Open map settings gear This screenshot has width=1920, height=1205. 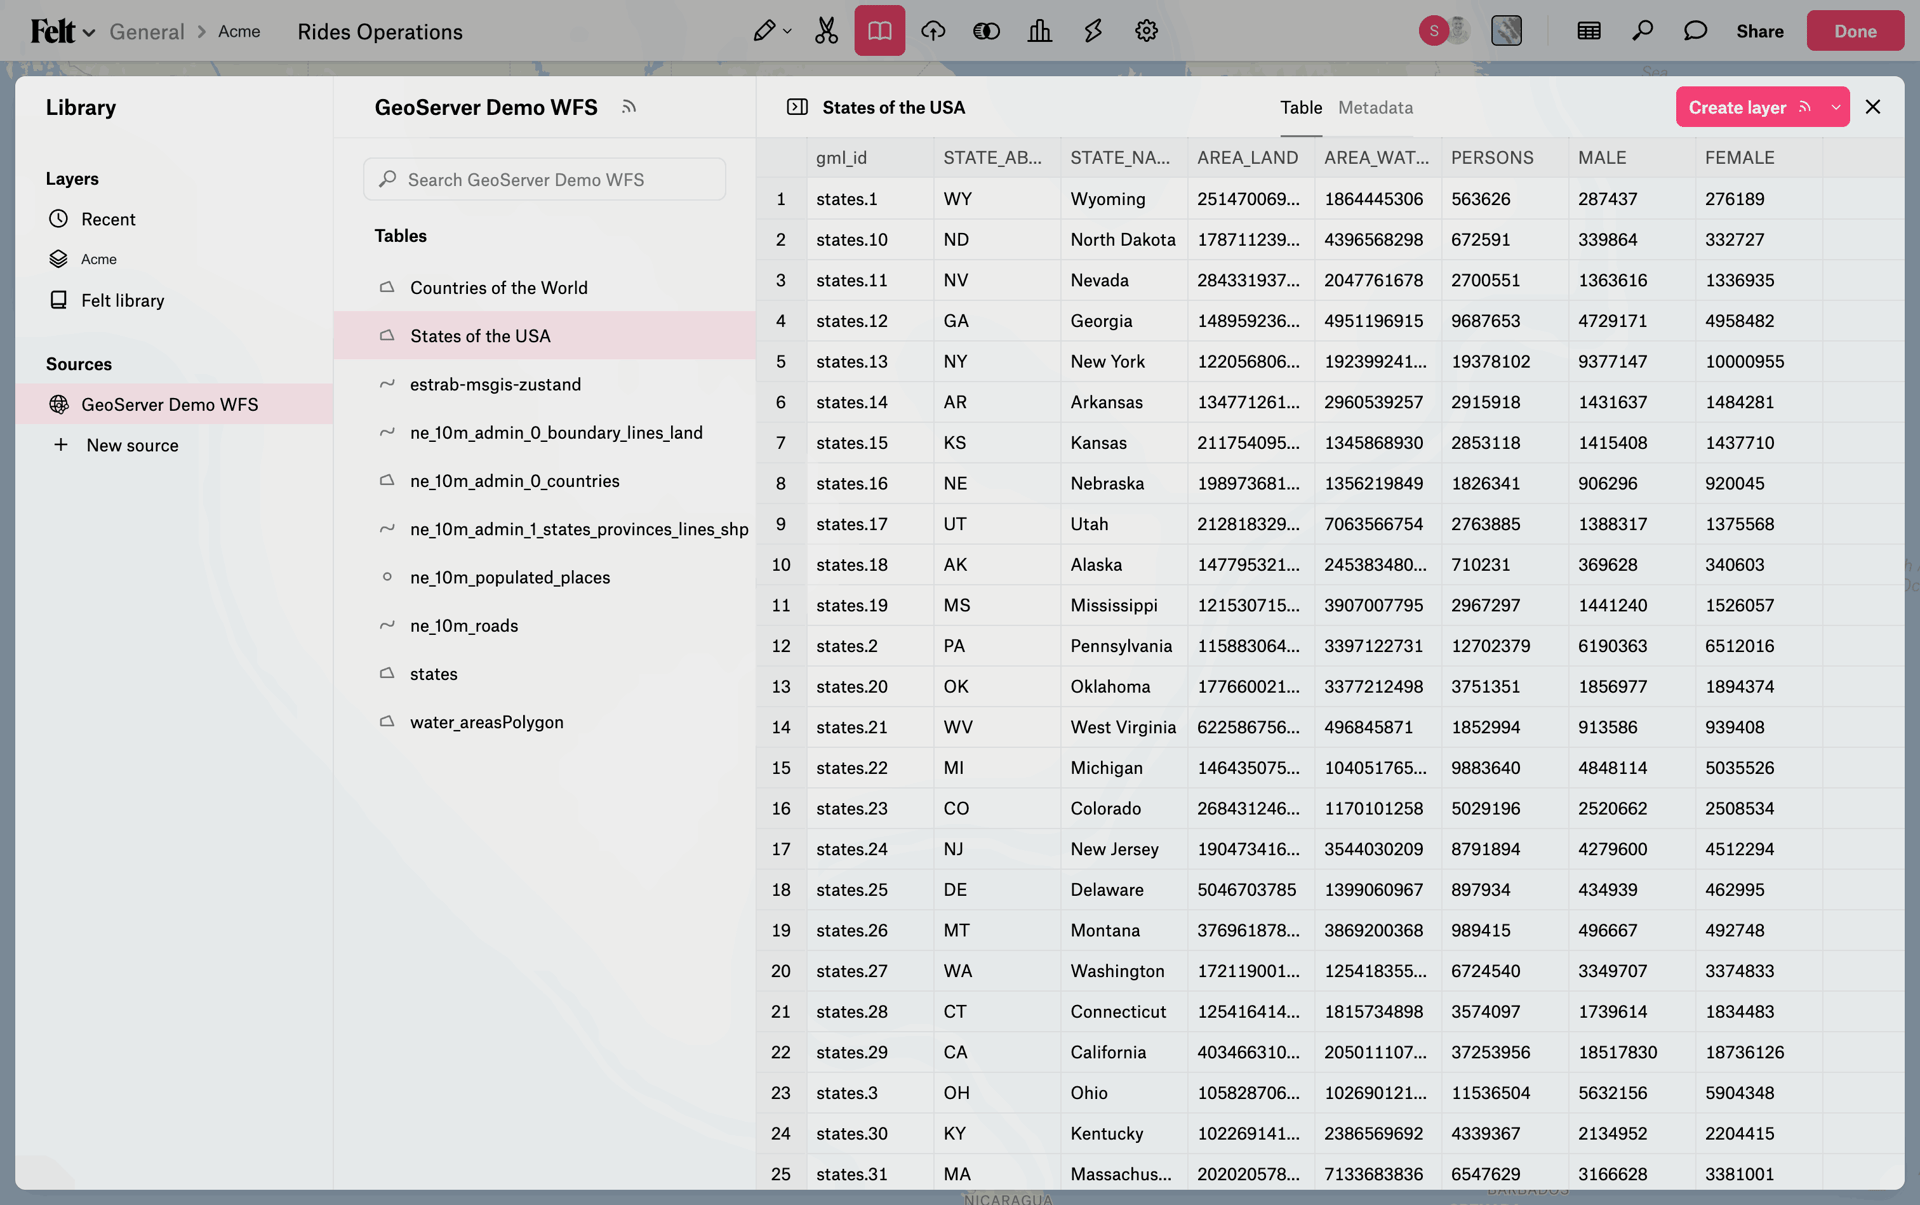(x=1146, y=31)
